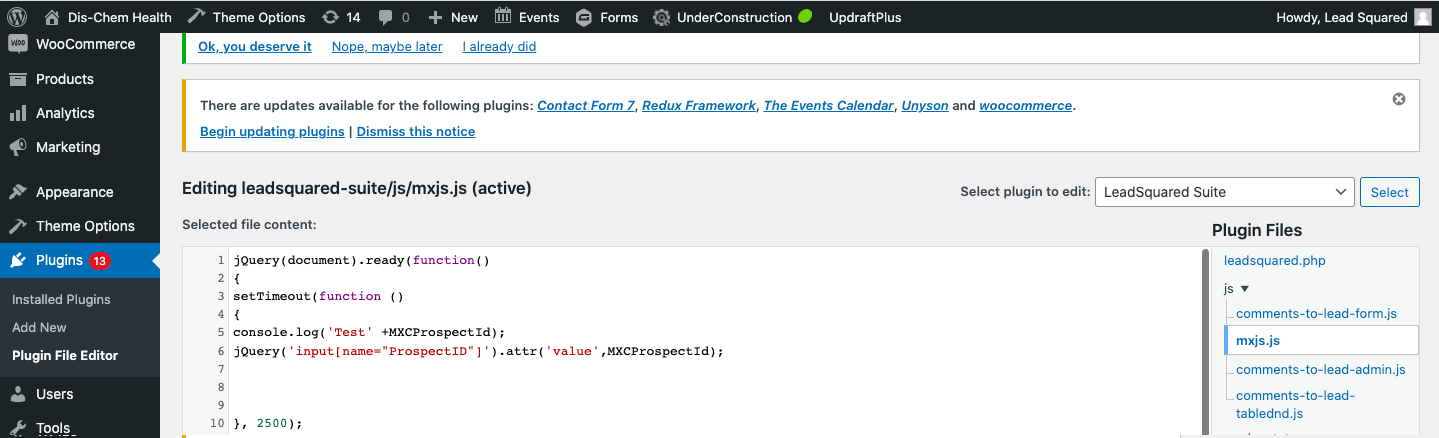Go to Installed Plugins submenu
This screenshot has width=1439, height=438.
61,299
